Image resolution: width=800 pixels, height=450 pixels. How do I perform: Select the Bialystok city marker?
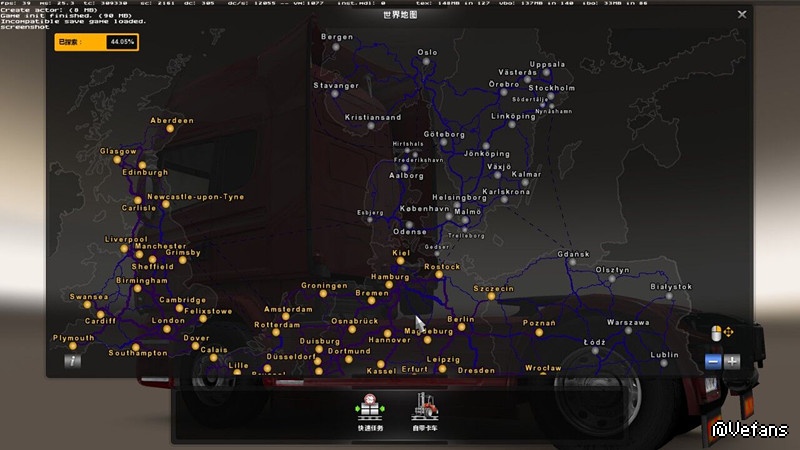click(x=669, y=295)
